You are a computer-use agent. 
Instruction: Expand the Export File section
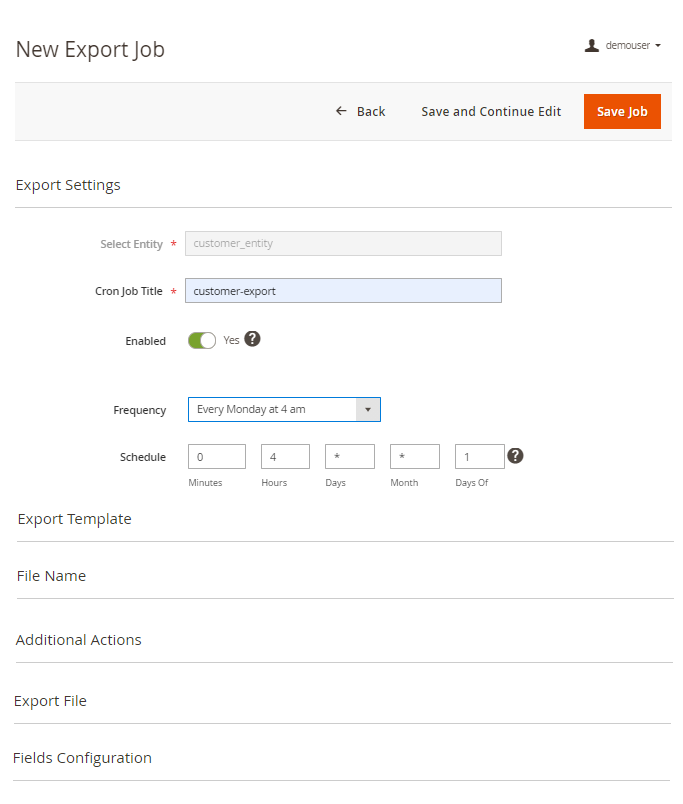click(x=51, y=701)
